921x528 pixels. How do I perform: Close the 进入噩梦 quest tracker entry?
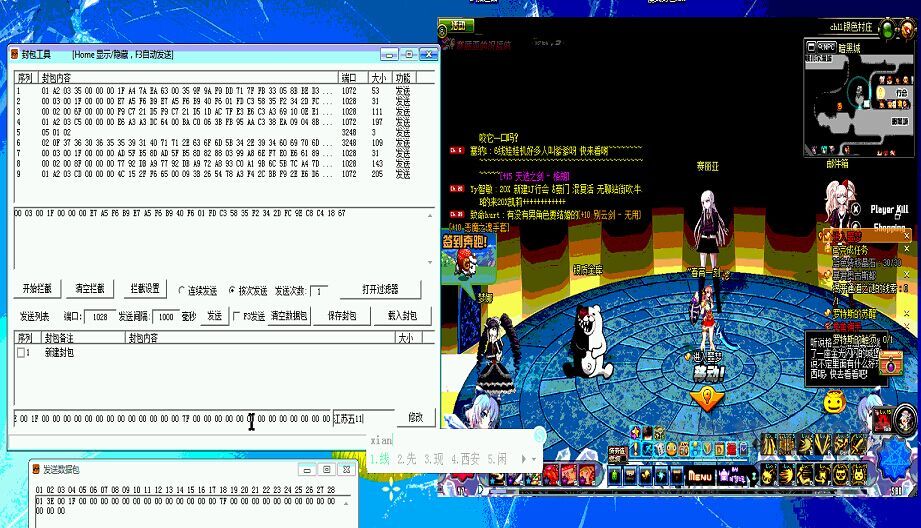[906, 236]
